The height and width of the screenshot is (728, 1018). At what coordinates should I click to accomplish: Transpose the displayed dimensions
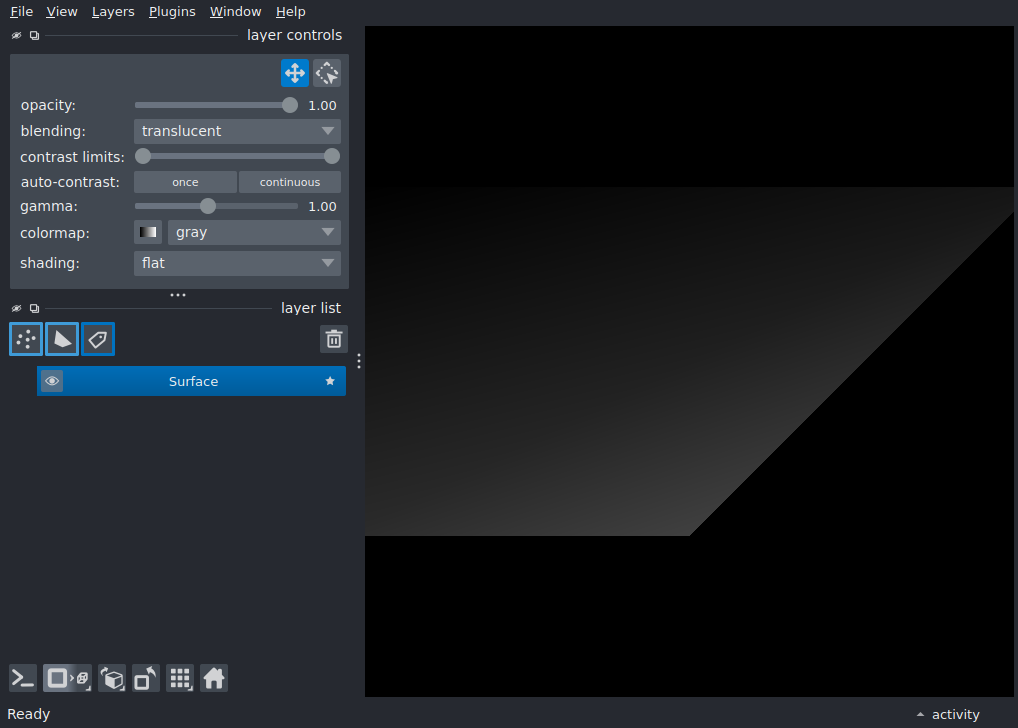pyautogui.click(x=146, y=679)
